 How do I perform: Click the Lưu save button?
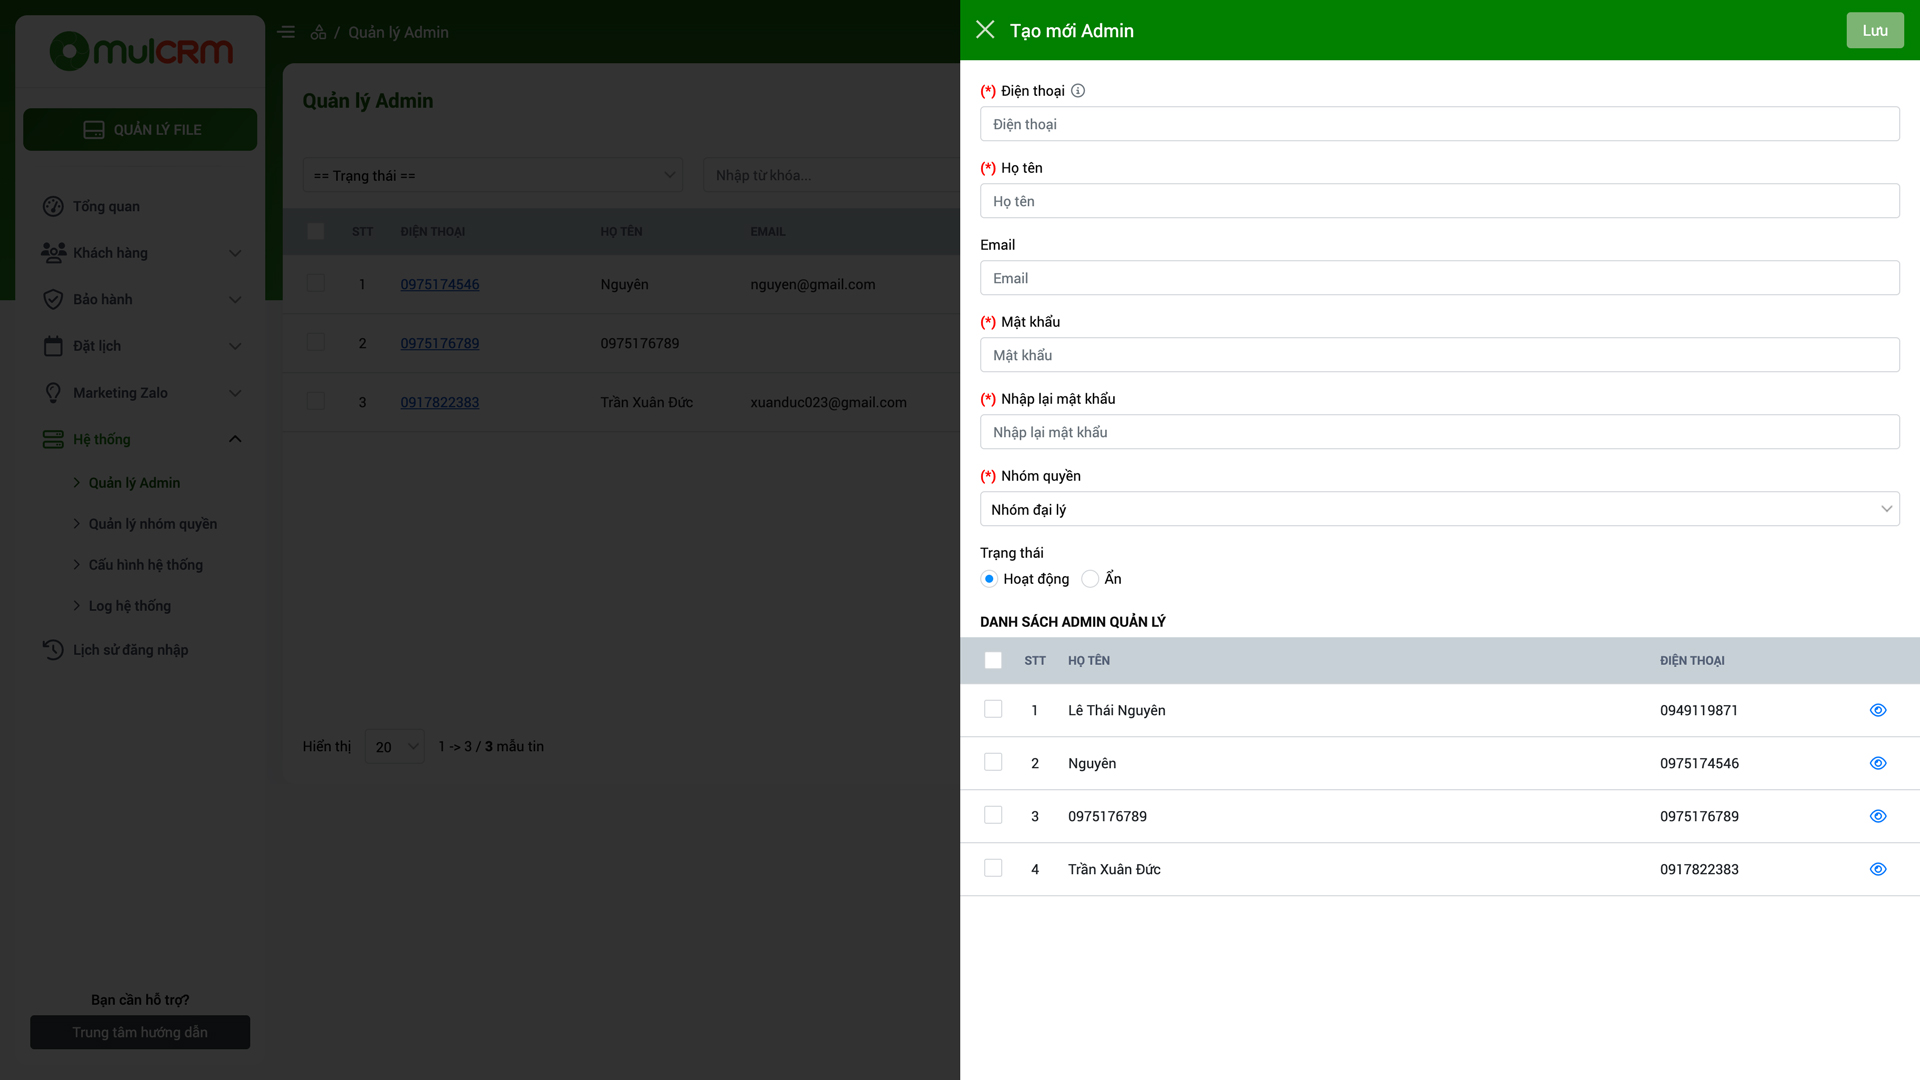pyautogui.click(x=1874, y=30)
